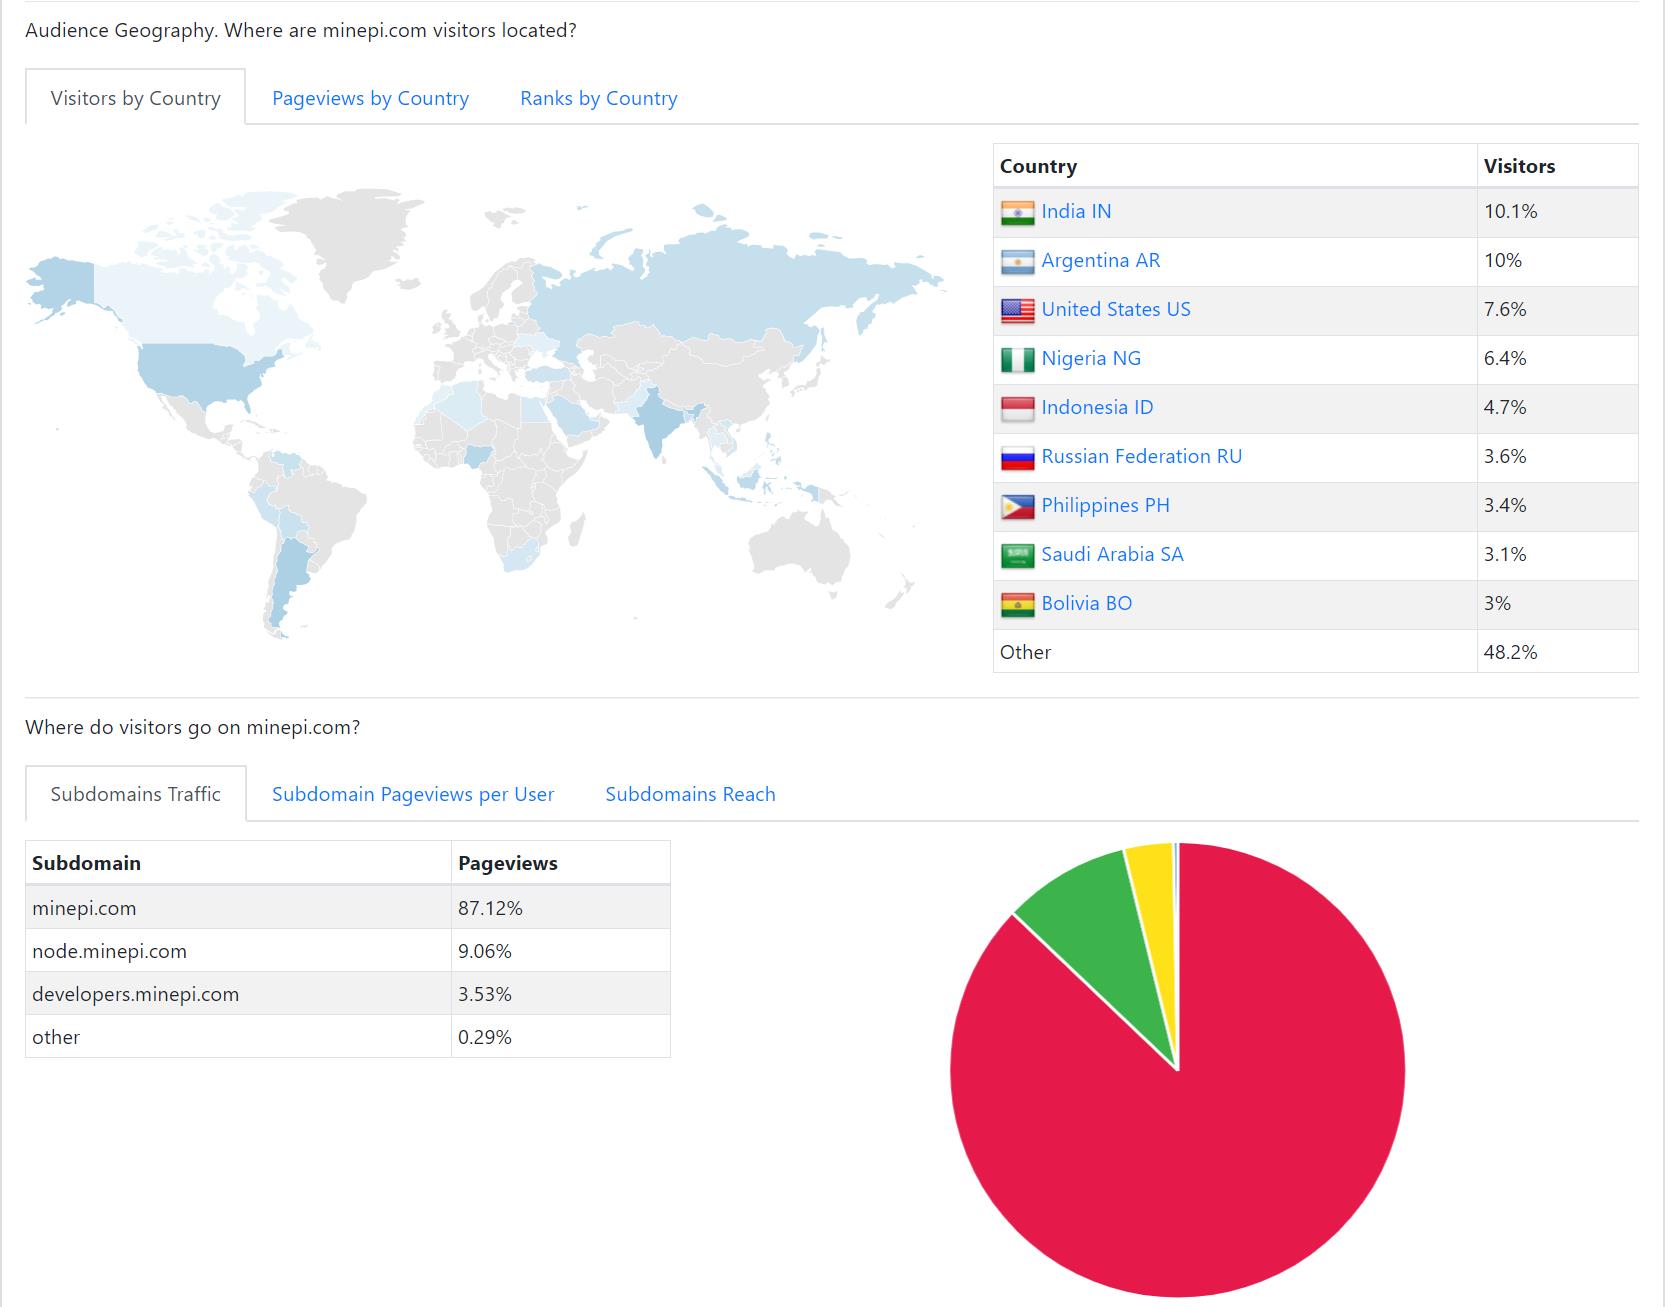1666x1307 pixels.
Task: Click the node.minepi.com row
Action: coord(348,951)
